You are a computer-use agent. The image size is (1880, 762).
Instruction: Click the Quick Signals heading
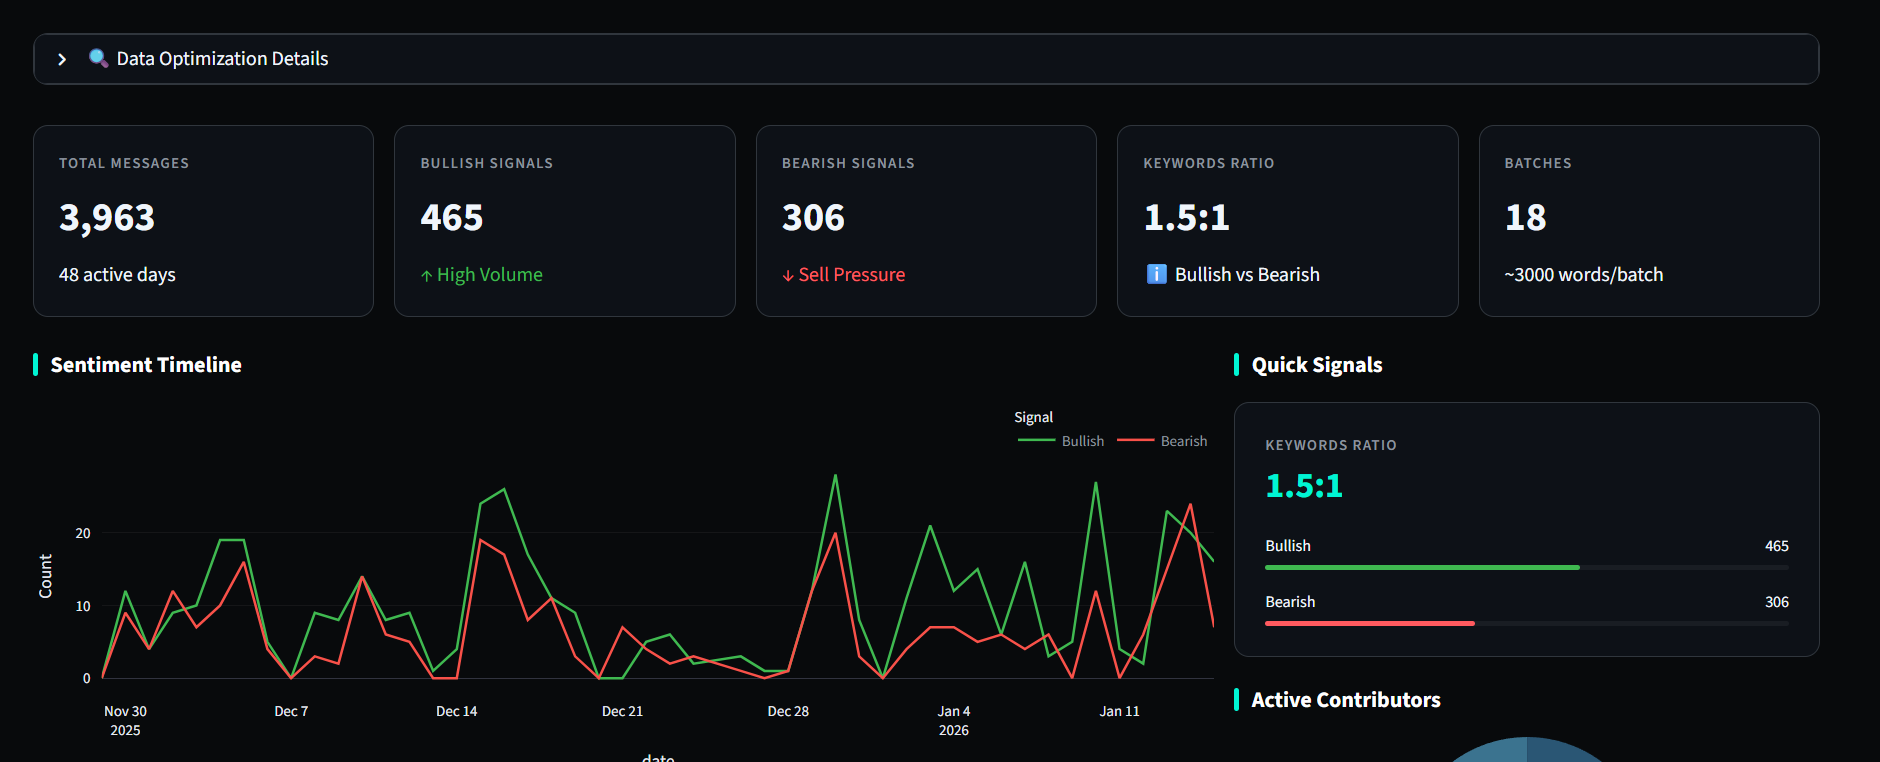coord(1316,365)
